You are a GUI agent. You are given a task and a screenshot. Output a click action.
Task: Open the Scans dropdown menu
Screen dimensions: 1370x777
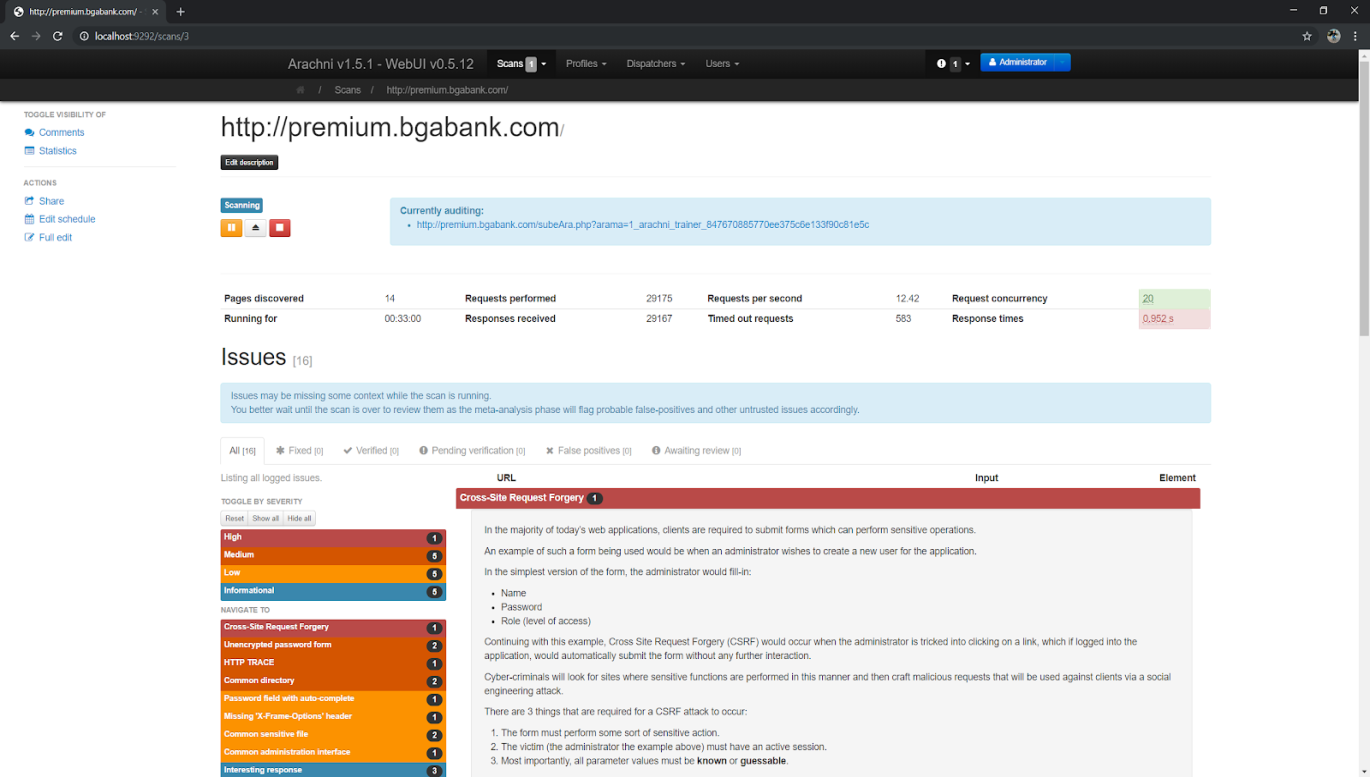521,64
